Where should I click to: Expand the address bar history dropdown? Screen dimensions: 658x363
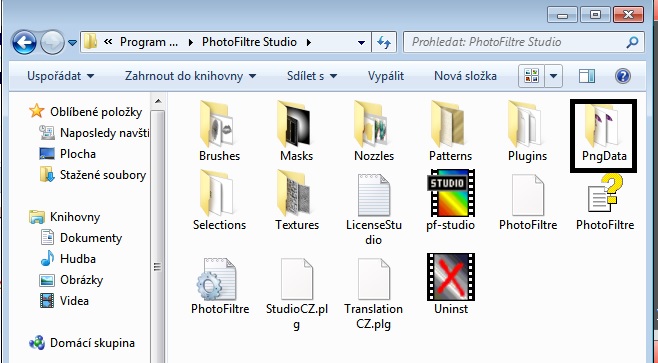pos(361,42)
